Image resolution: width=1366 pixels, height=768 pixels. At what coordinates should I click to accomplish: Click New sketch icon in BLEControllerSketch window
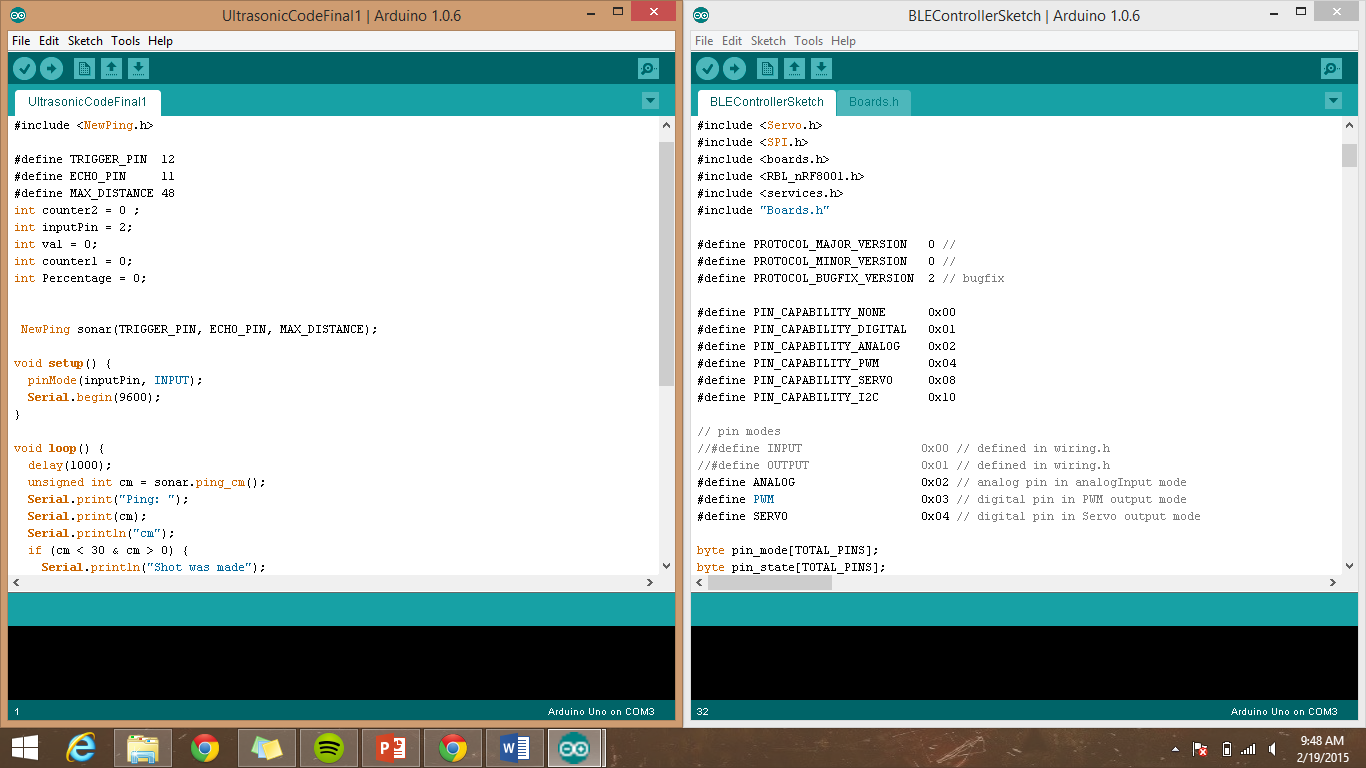coord(768,68)
